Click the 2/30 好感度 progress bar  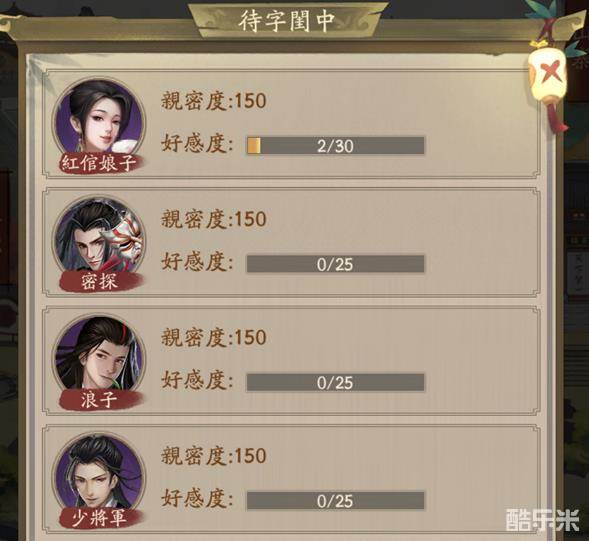coord(335,145)
